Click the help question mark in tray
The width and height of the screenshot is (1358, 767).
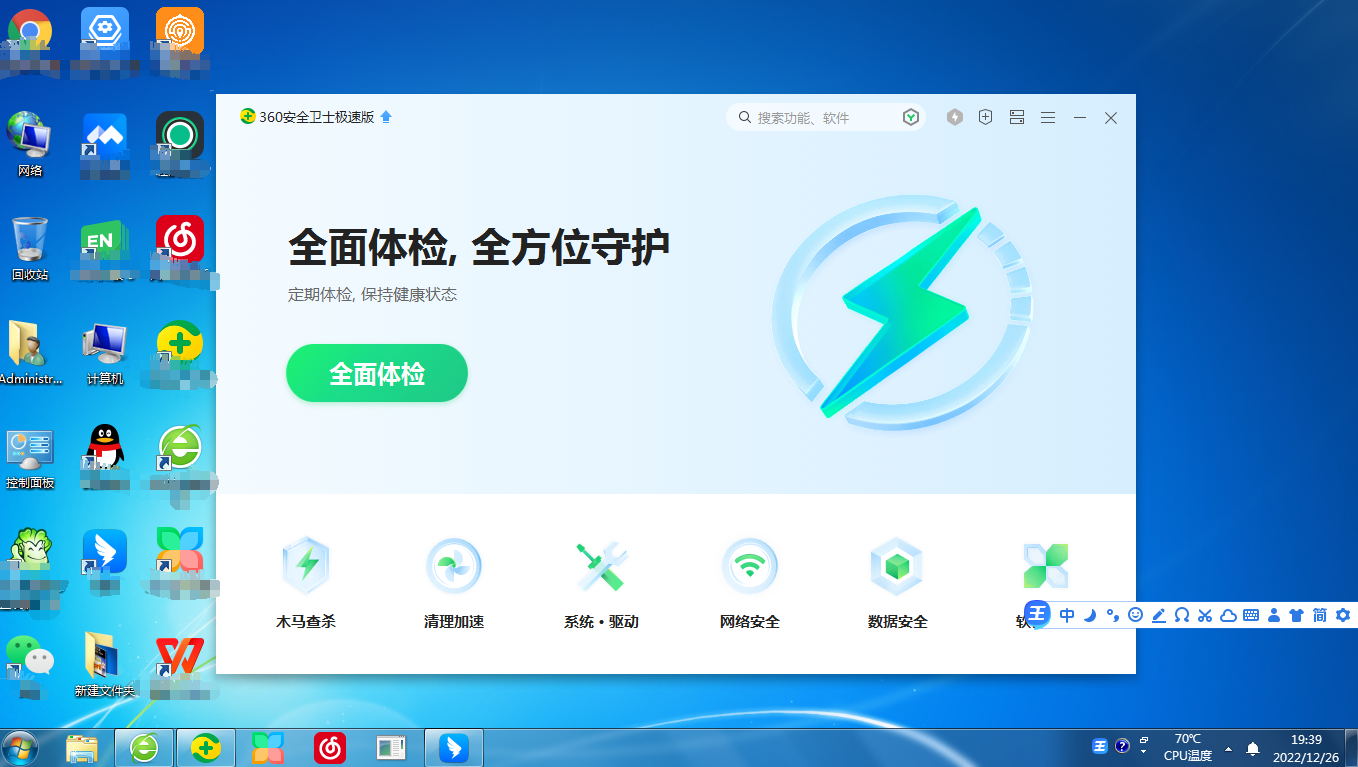[x=1122, y=747]
